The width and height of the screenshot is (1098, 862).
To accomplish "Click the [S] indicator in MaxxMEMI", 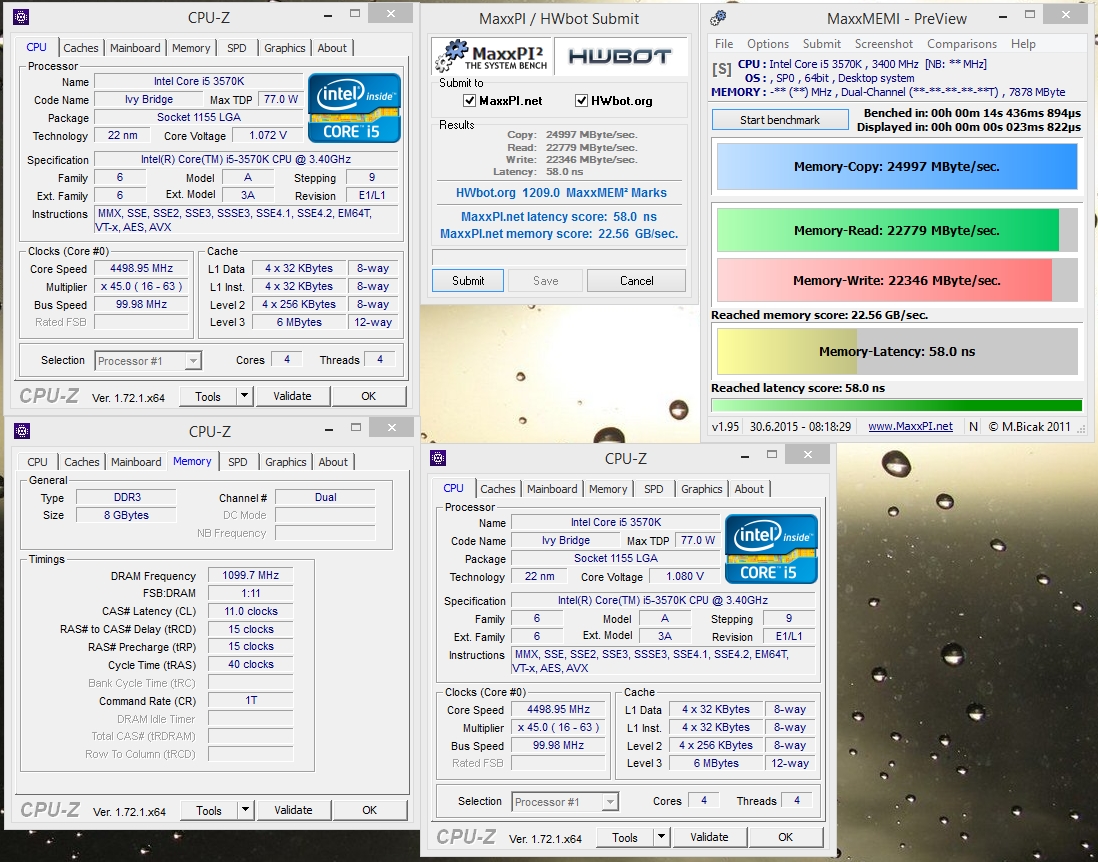I will pyautogui.click(x=721, y=69).
